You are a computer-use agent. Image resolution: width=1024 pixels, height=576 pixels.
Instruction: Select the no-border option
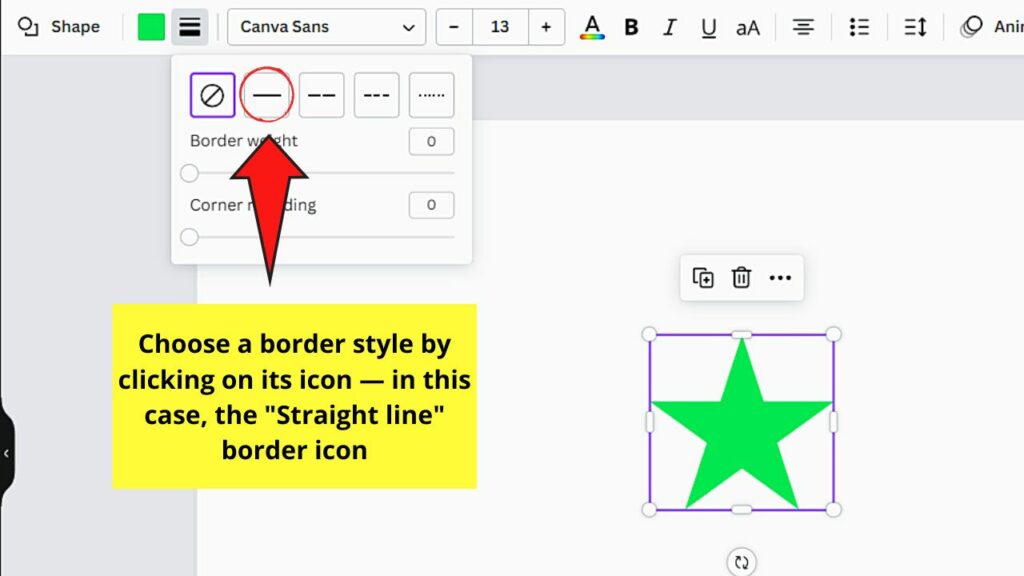pos(212,94)
